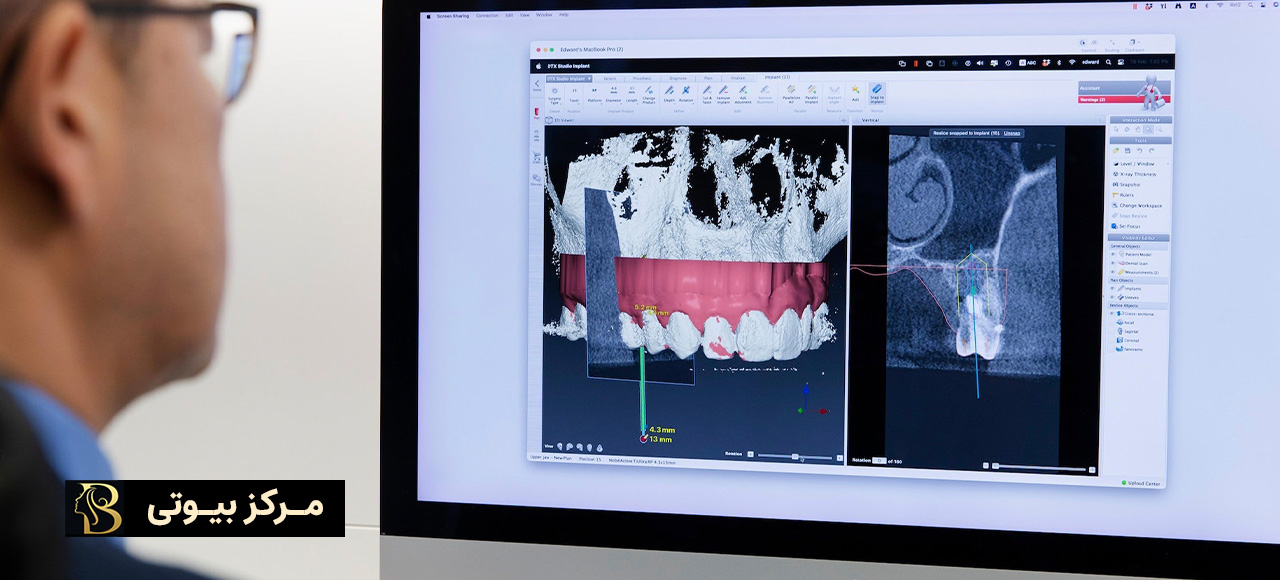Toggle visibility of Measurements (2)
The height and width of the screenshot is (580, 1280).
pyautogui.click(x=1113, y=272)
